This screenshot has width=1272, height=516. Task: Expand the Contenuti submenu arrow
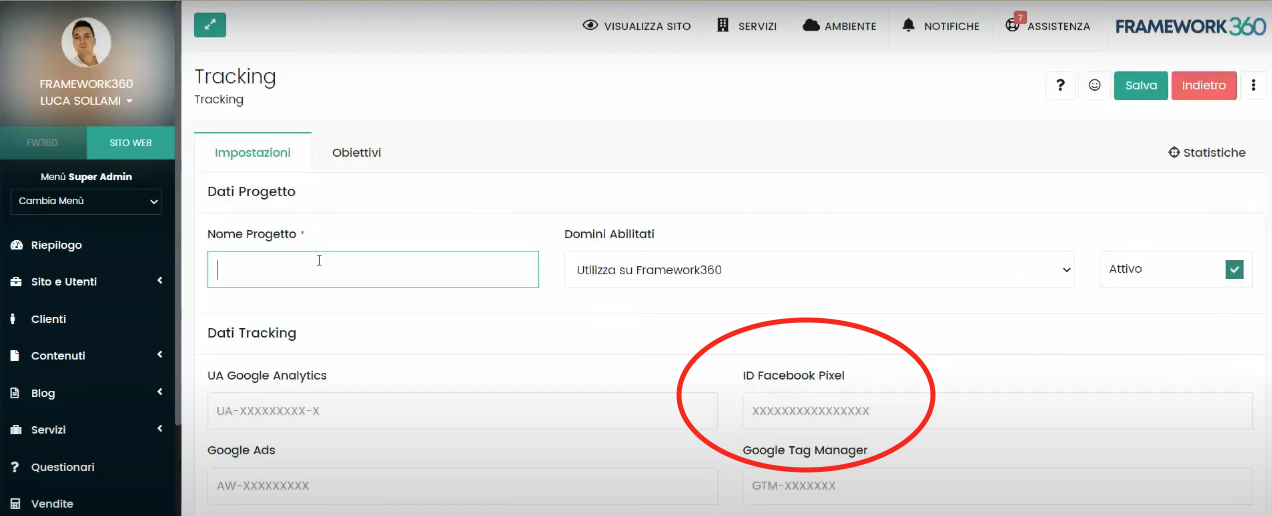[x=160, y=355]
